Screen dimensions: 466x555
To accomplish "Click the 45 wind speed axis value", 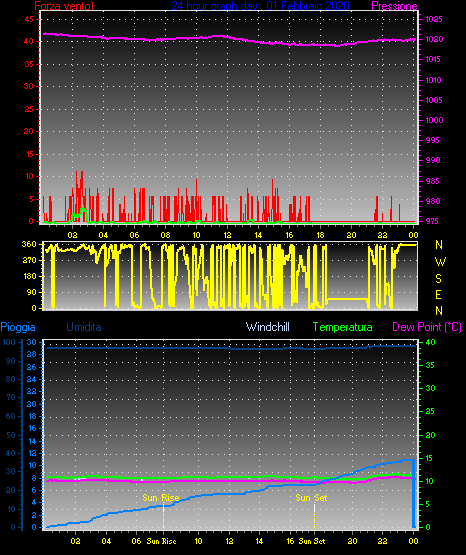I will coord(29,19).
